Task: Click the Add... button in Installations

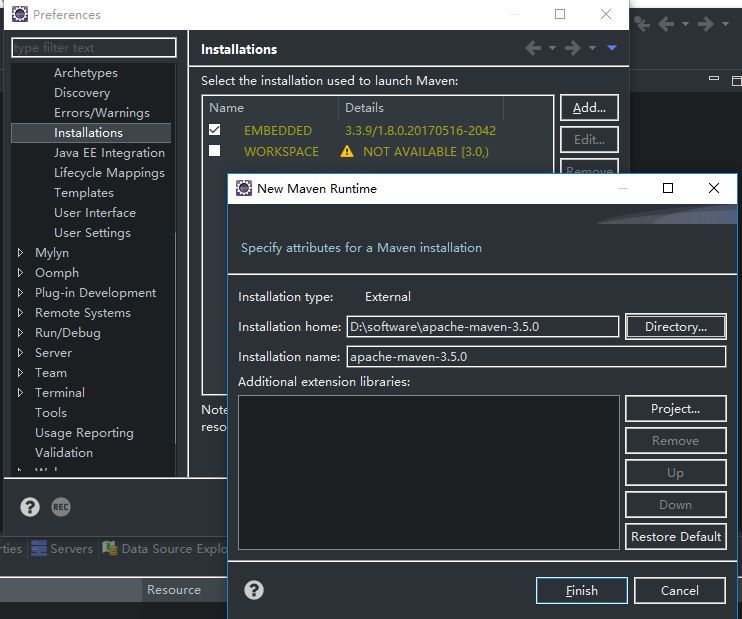Action: [589, 107]
